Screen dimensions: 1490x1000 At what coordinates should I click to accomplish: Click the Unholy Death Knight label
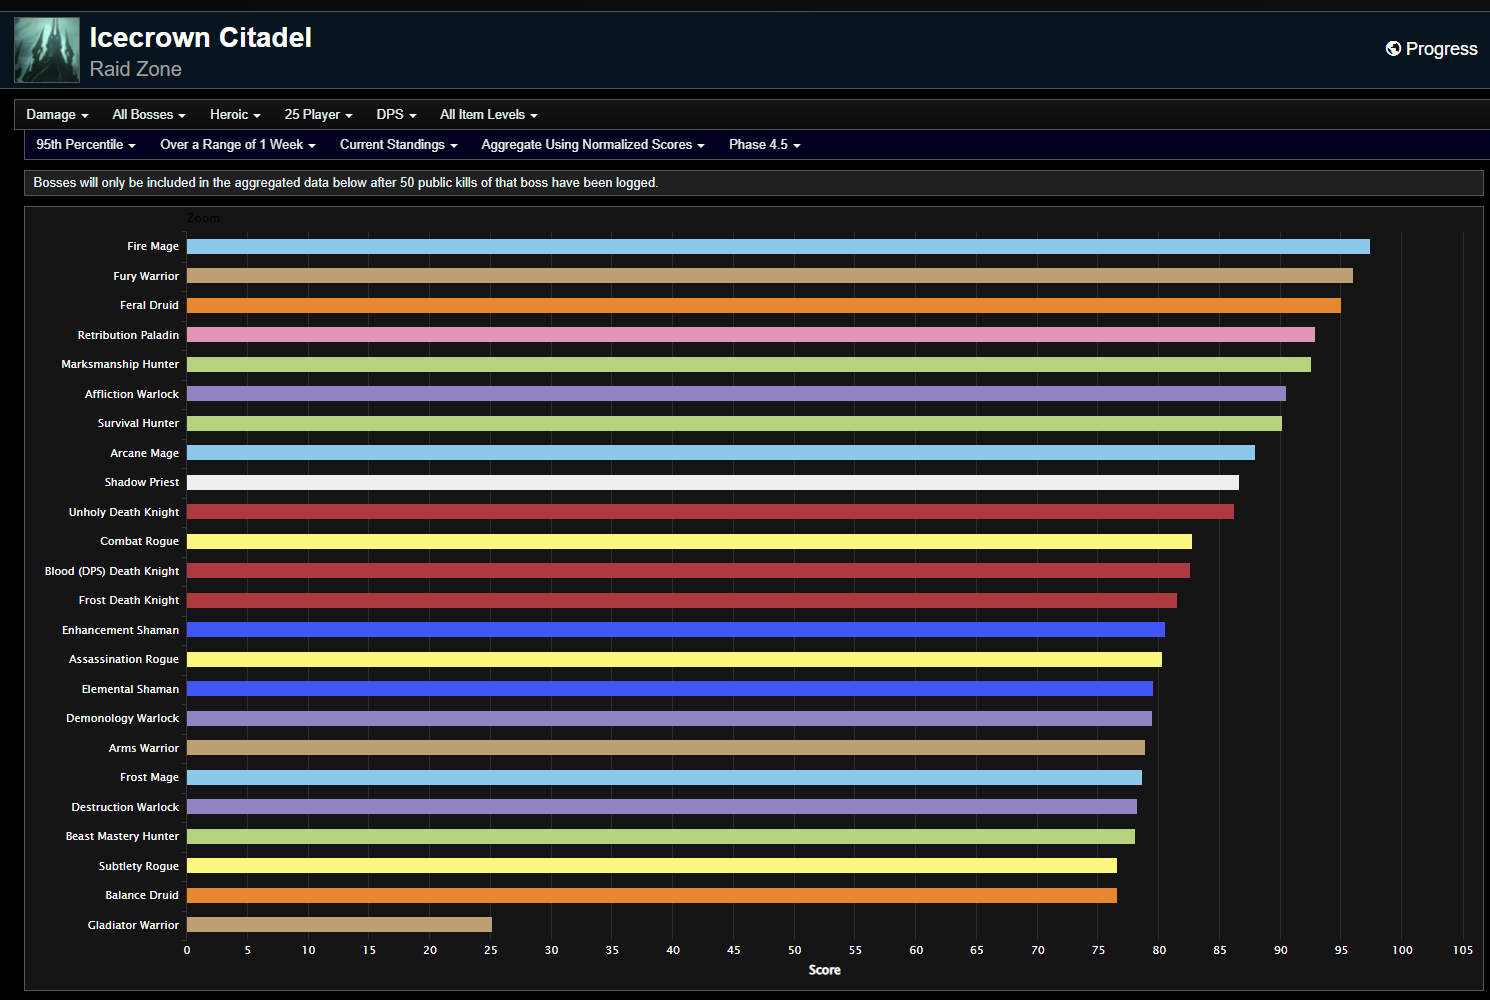click(124, 512)
